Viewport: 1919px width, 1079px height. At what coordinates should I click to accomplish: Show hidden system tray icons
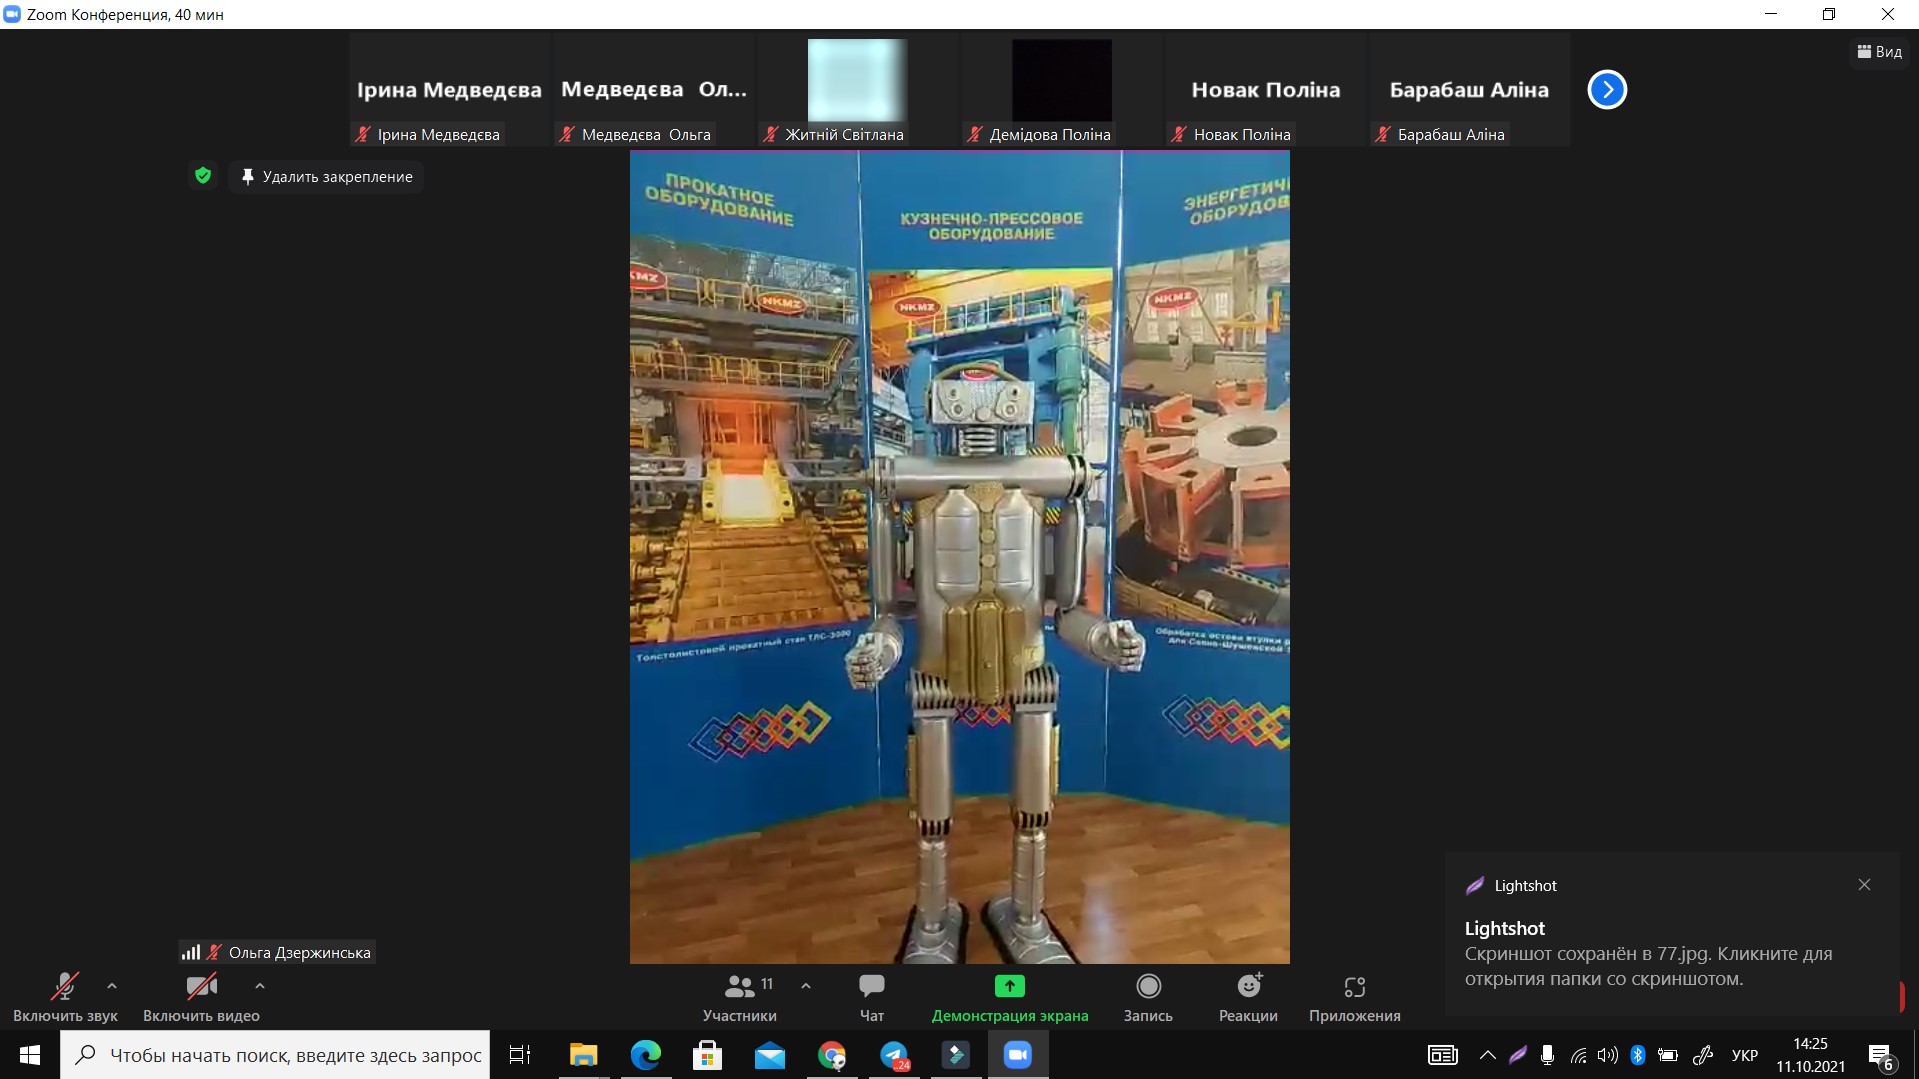point(1488,1055)
